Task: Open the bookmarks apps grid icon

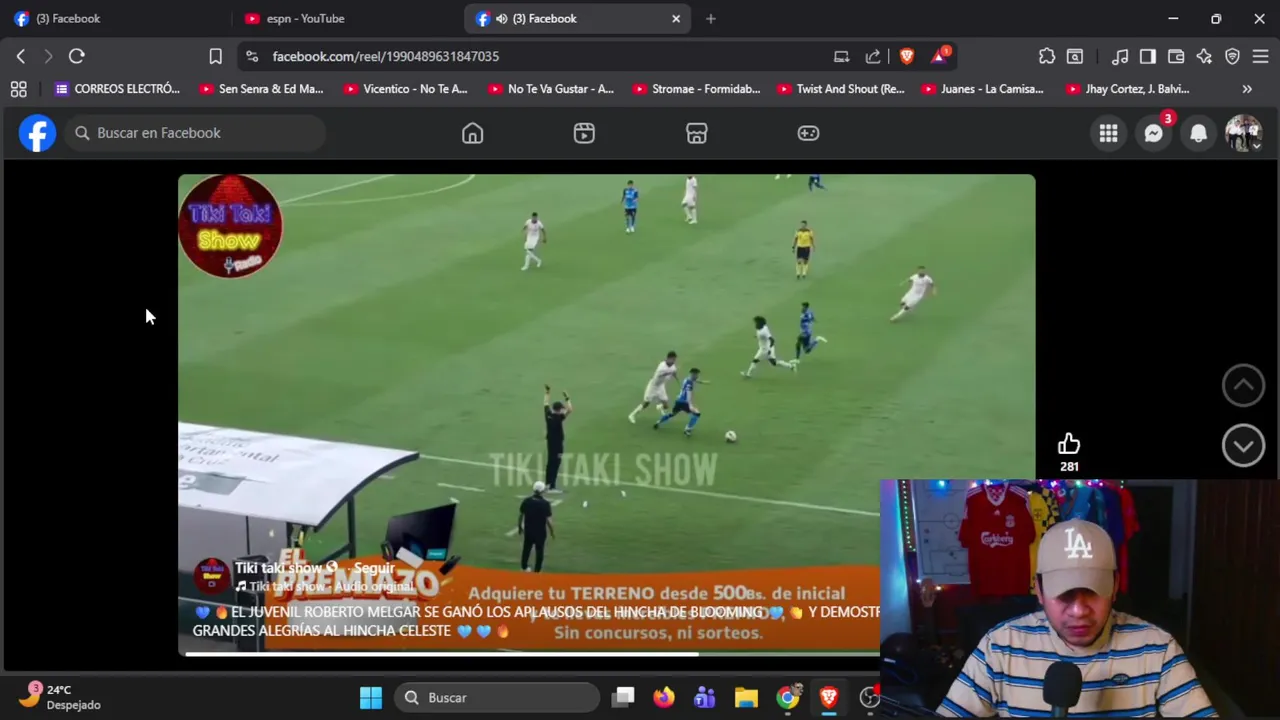Action: point(18,89)
